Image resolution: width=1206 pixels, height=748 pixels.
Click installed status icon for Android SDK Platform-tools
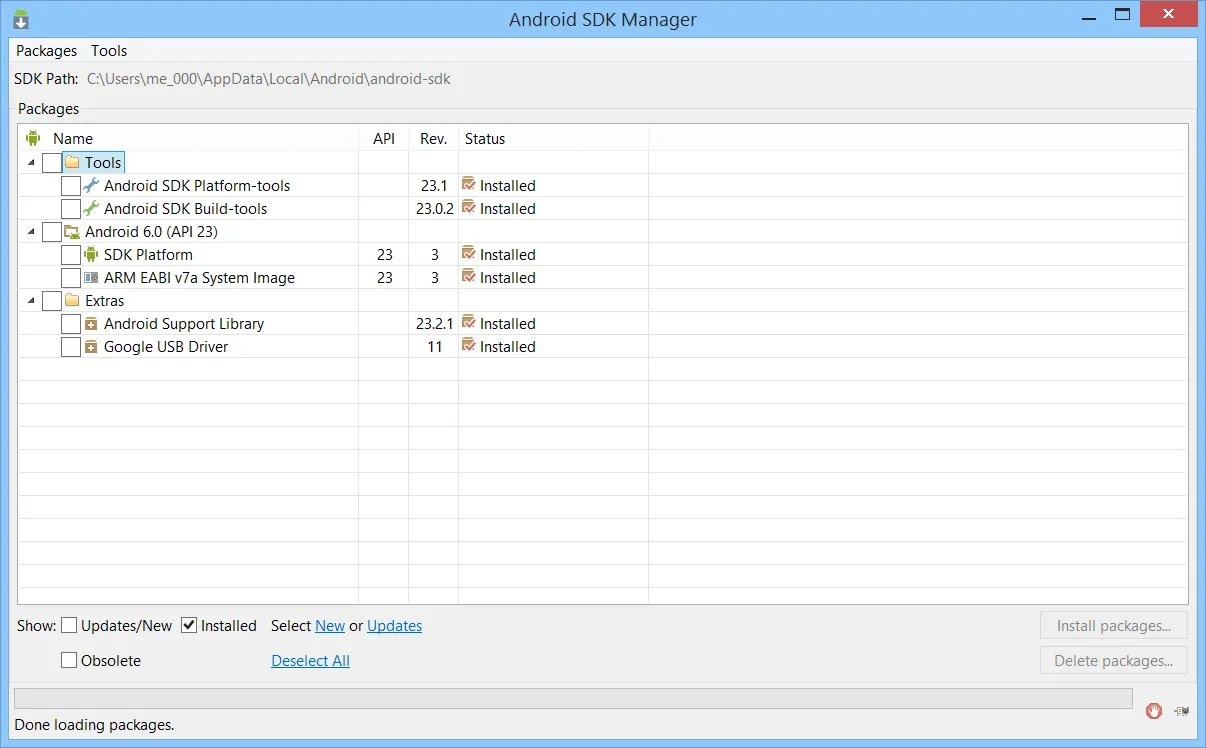468,184
